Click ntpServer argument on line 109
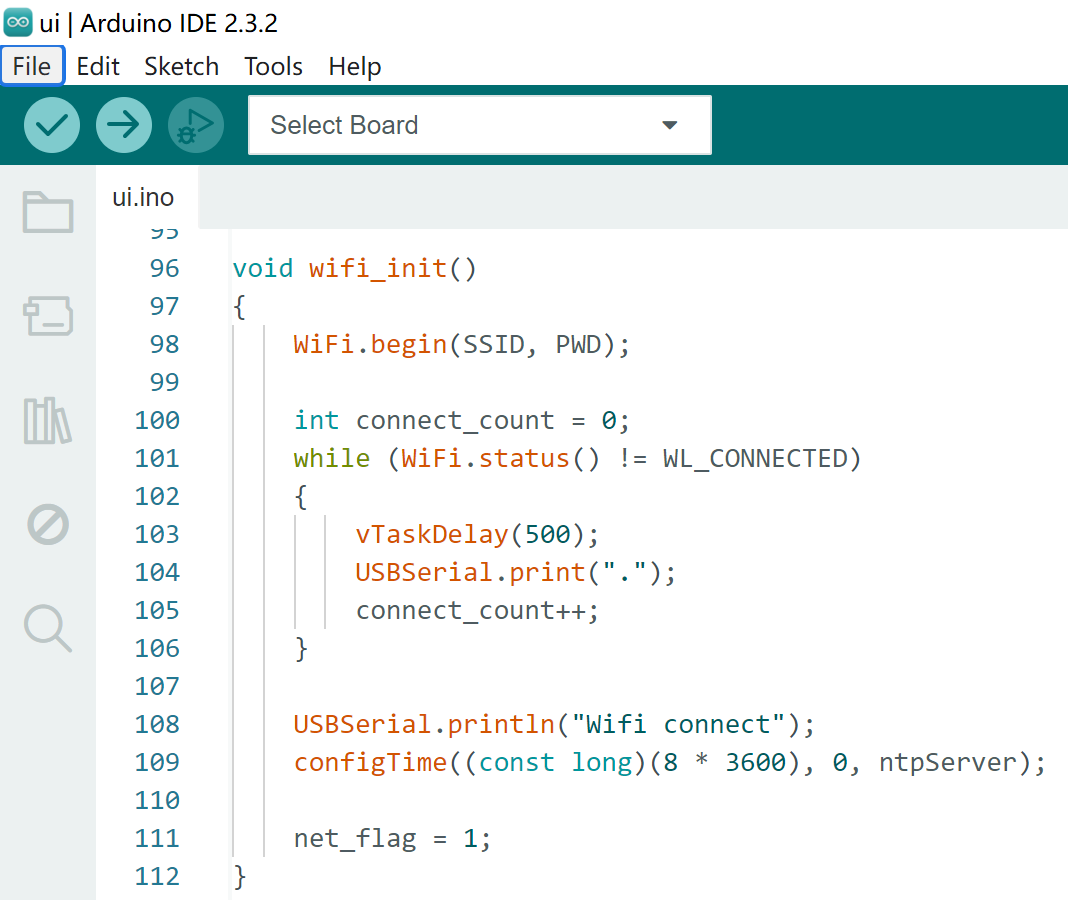The height and width of the screenshot is (900, 1068). [948, 762]
